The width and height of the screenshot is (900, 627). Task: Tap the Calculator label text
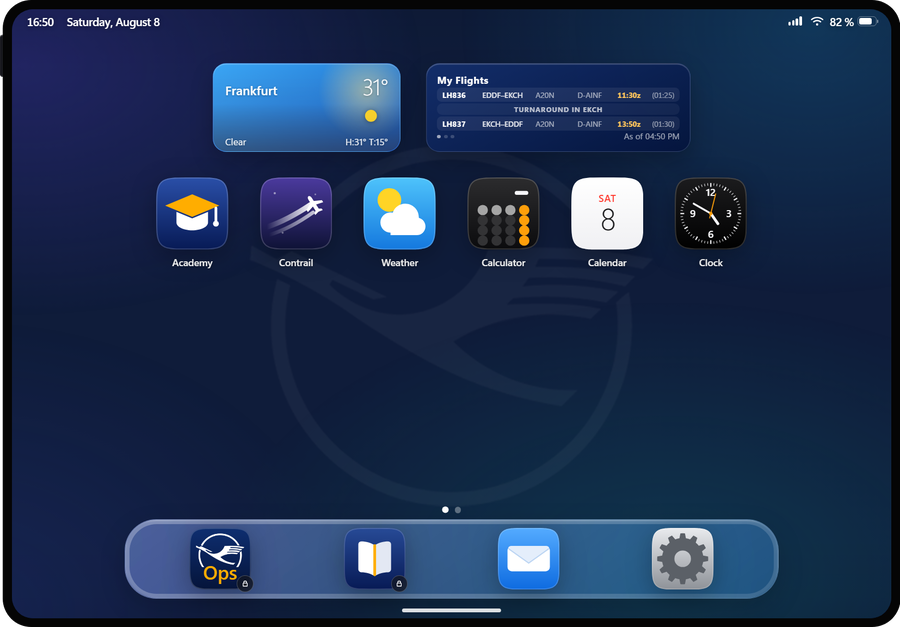[503, 263]
